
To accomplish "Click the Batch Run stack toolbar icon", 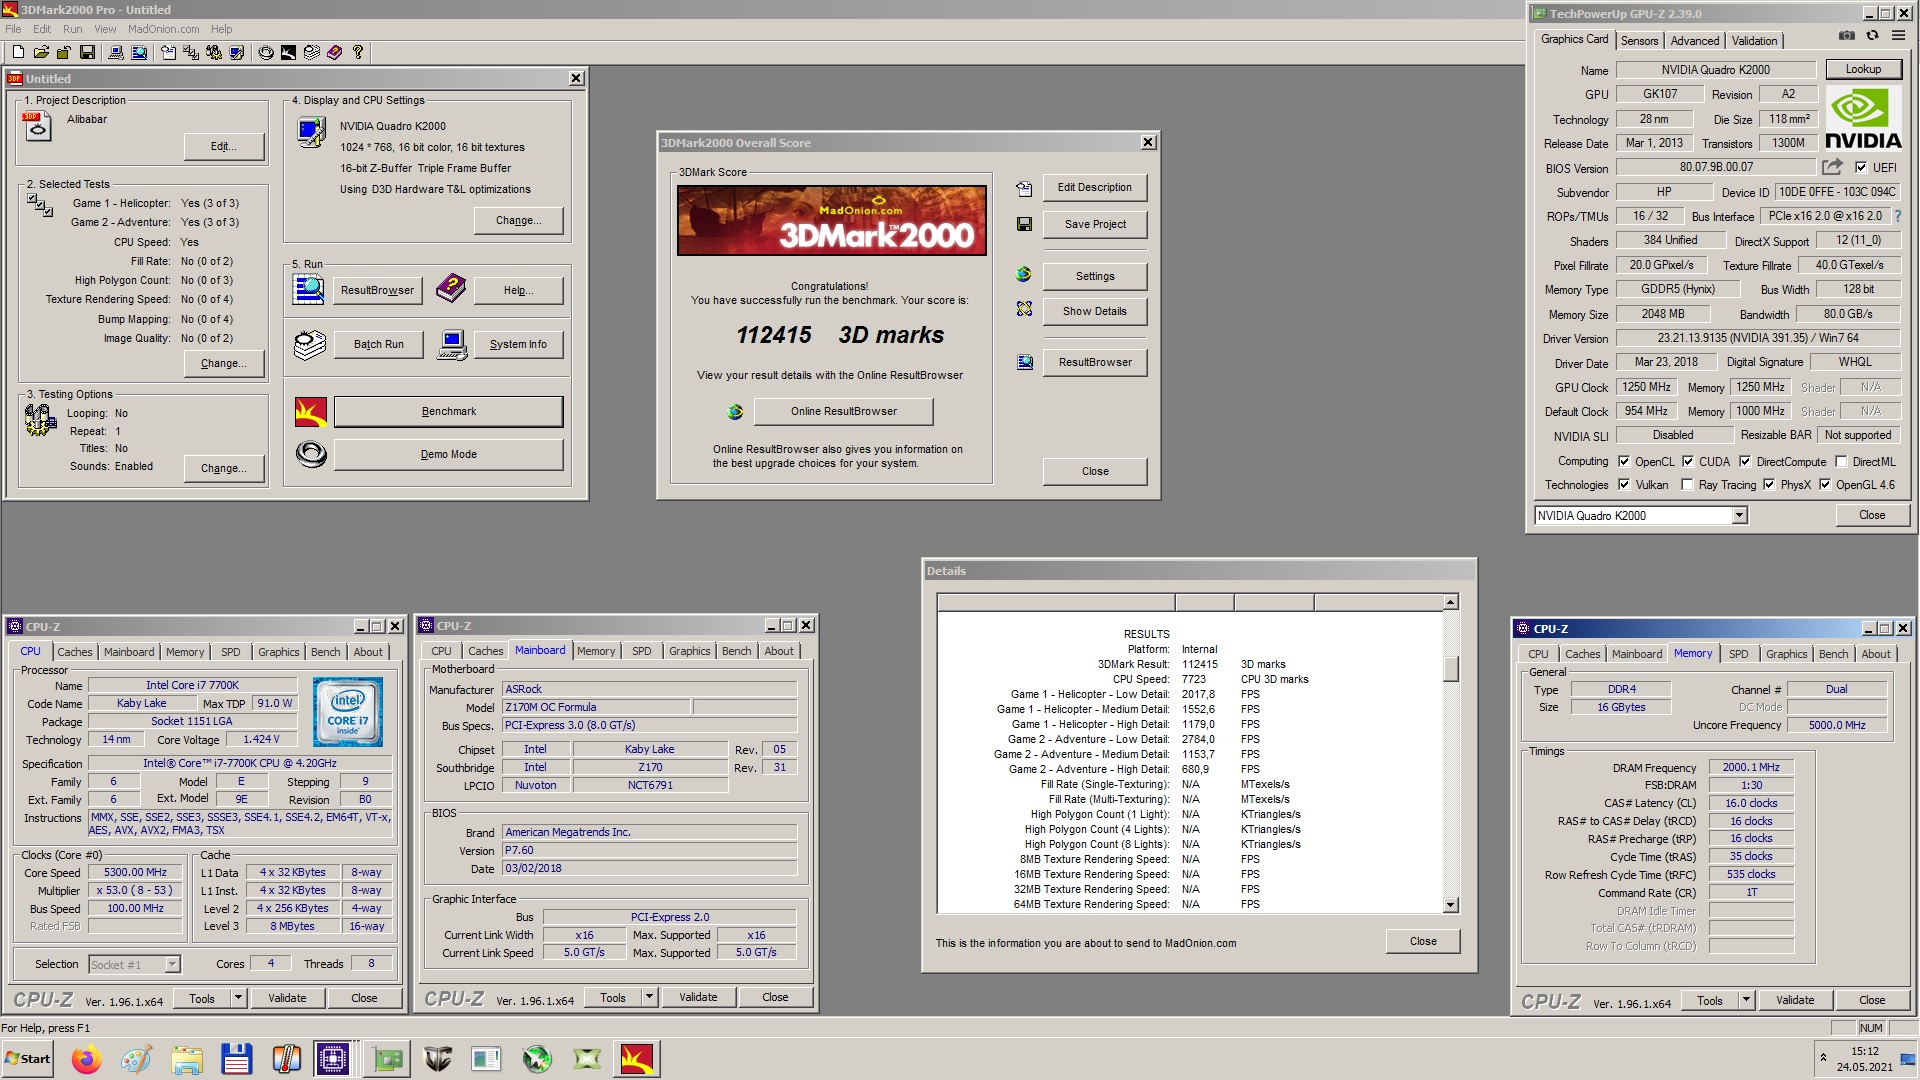I will click(x=312, y=52).
